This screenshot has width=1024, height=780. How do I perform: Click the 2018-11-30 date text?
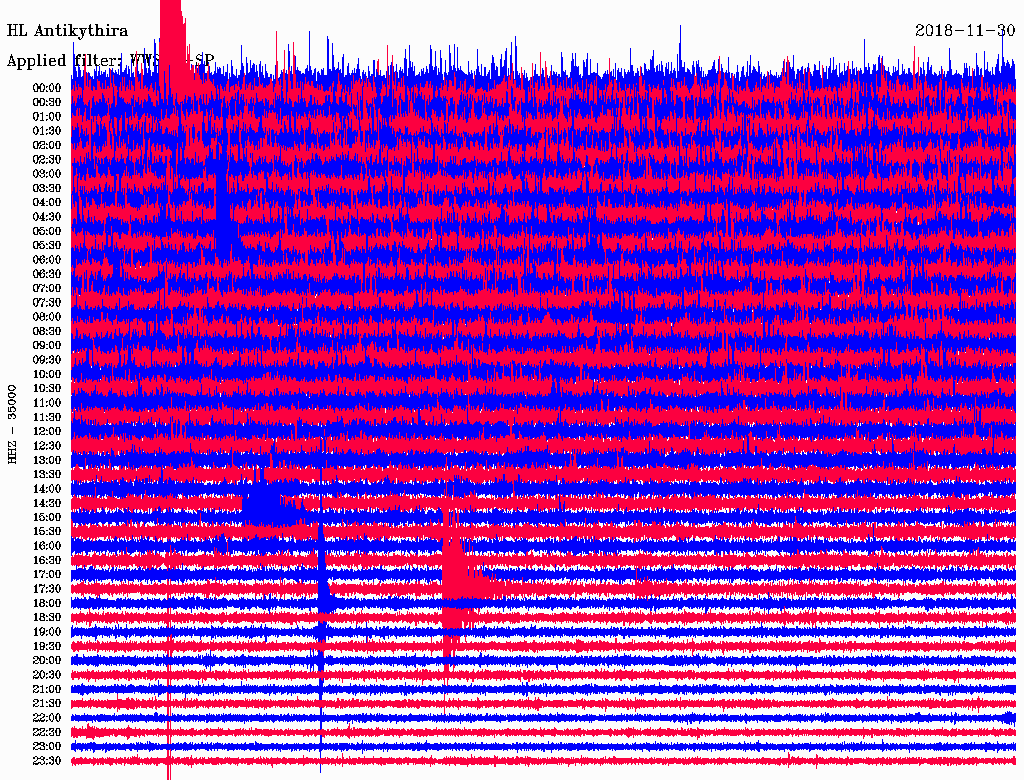[x=965, y=31]
